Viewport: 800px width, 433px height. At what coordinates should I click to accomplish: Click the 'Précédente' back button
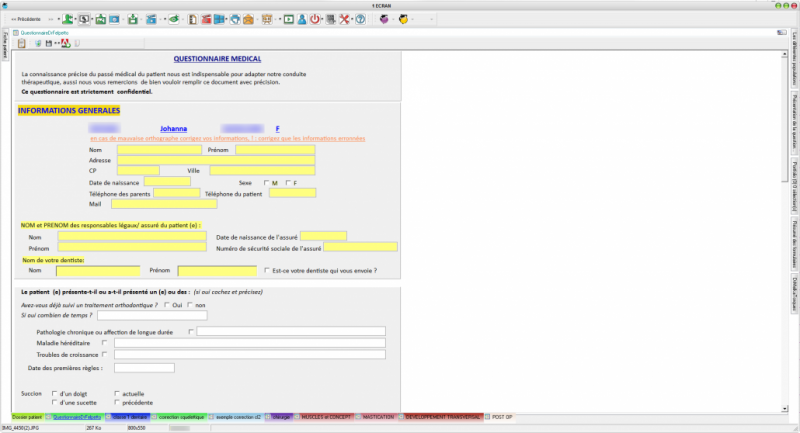(27, 19)
